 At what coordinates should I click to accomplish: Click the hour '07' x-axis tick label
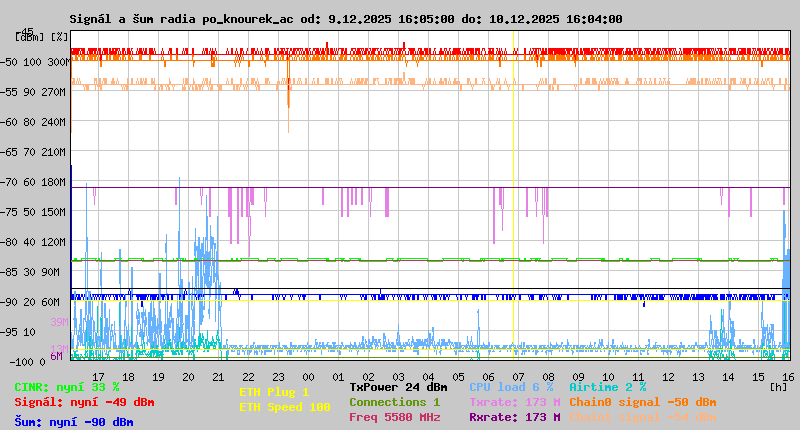click(518, 377)
